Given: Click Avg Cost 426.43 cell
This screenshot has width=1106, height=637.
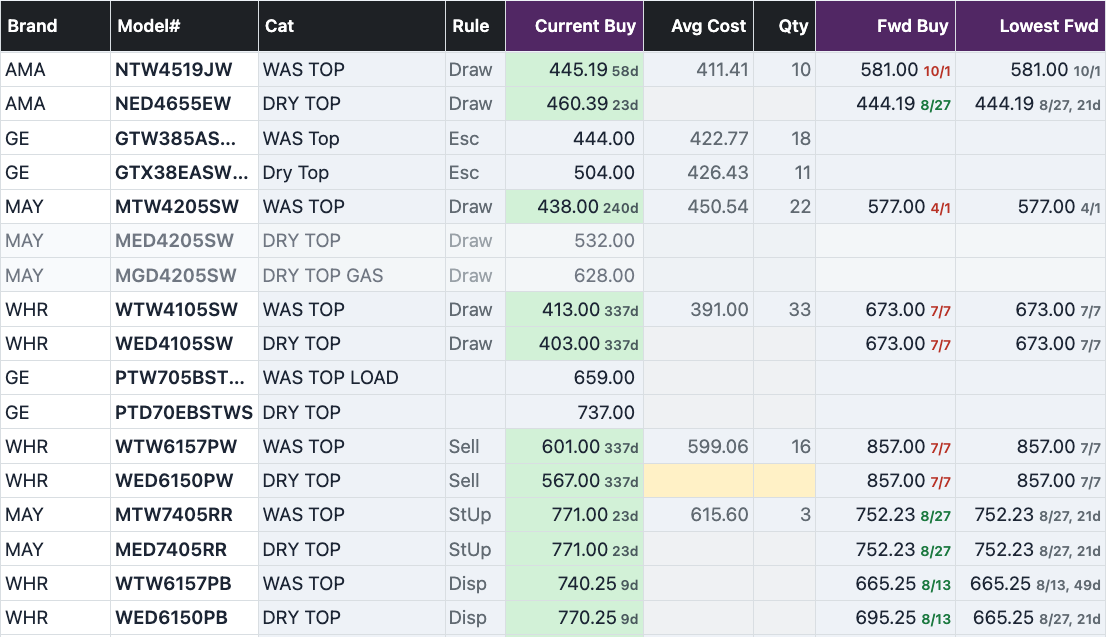Looking at the screenshot, I should (x=698, y=172).
